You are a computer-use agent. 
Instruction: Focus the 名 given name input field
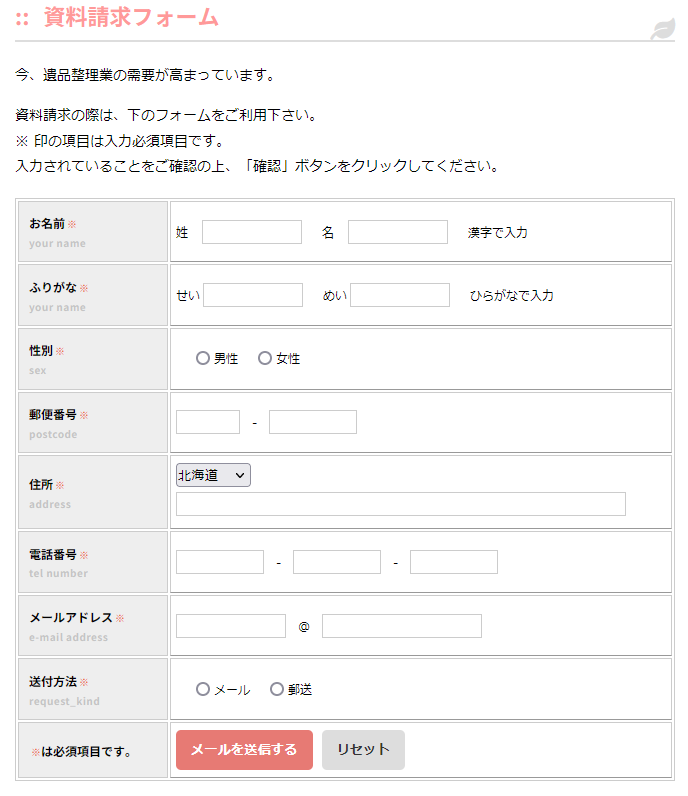[x=398, y=232]
